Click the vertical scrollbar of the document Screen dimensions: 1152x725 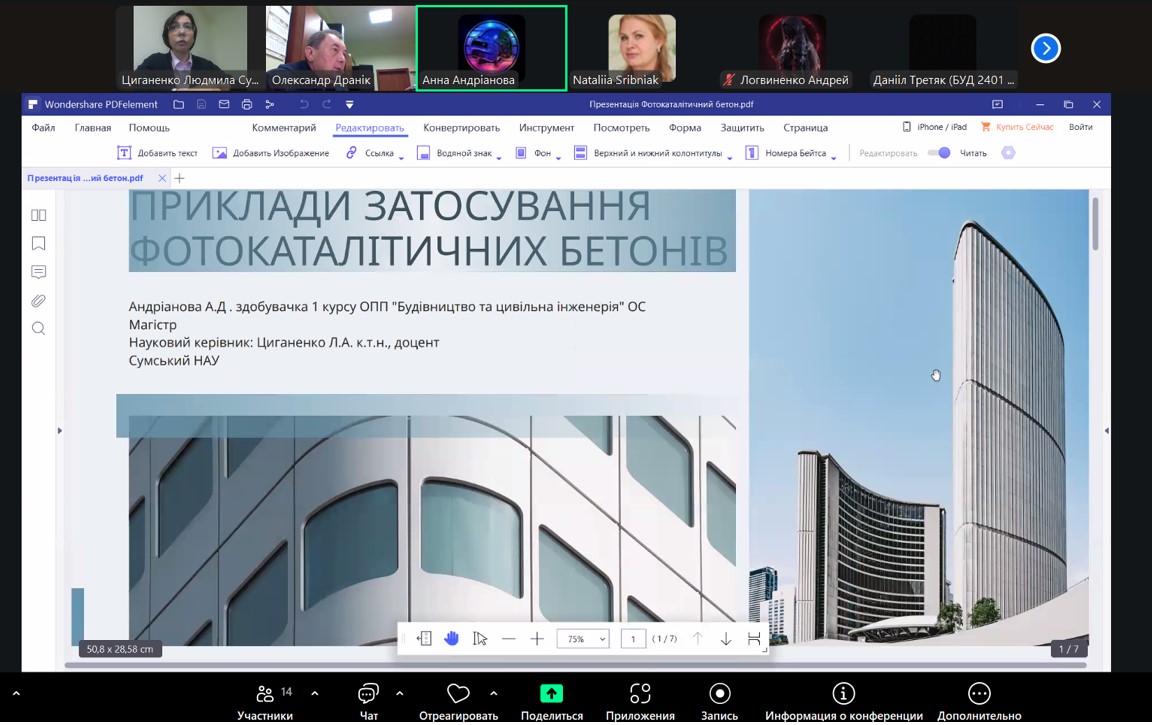pos(1096,225)
